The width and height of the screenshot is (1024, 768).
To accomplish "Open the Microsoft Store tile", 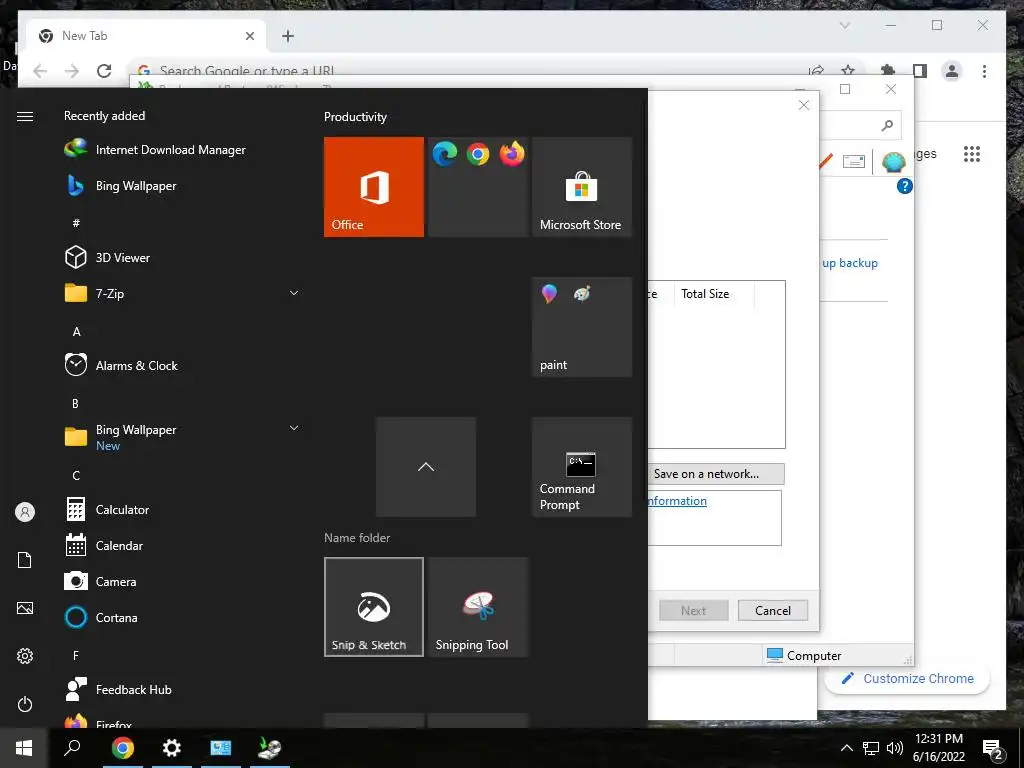I will point(582,187).
